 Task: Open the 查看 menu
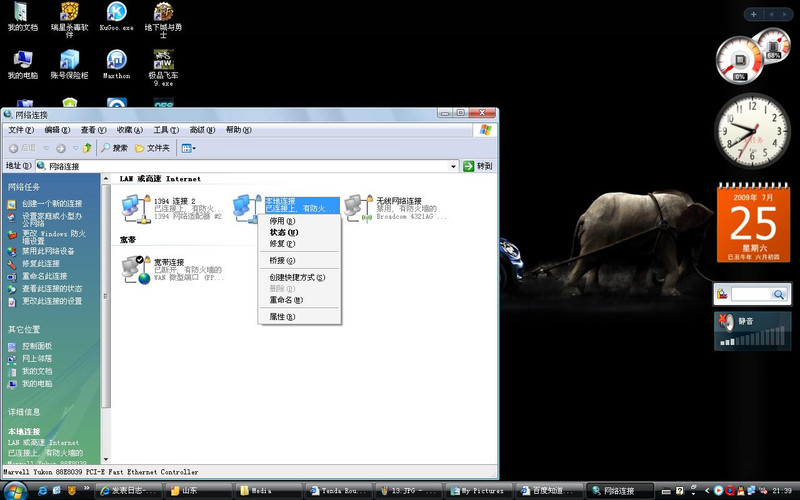93,130
